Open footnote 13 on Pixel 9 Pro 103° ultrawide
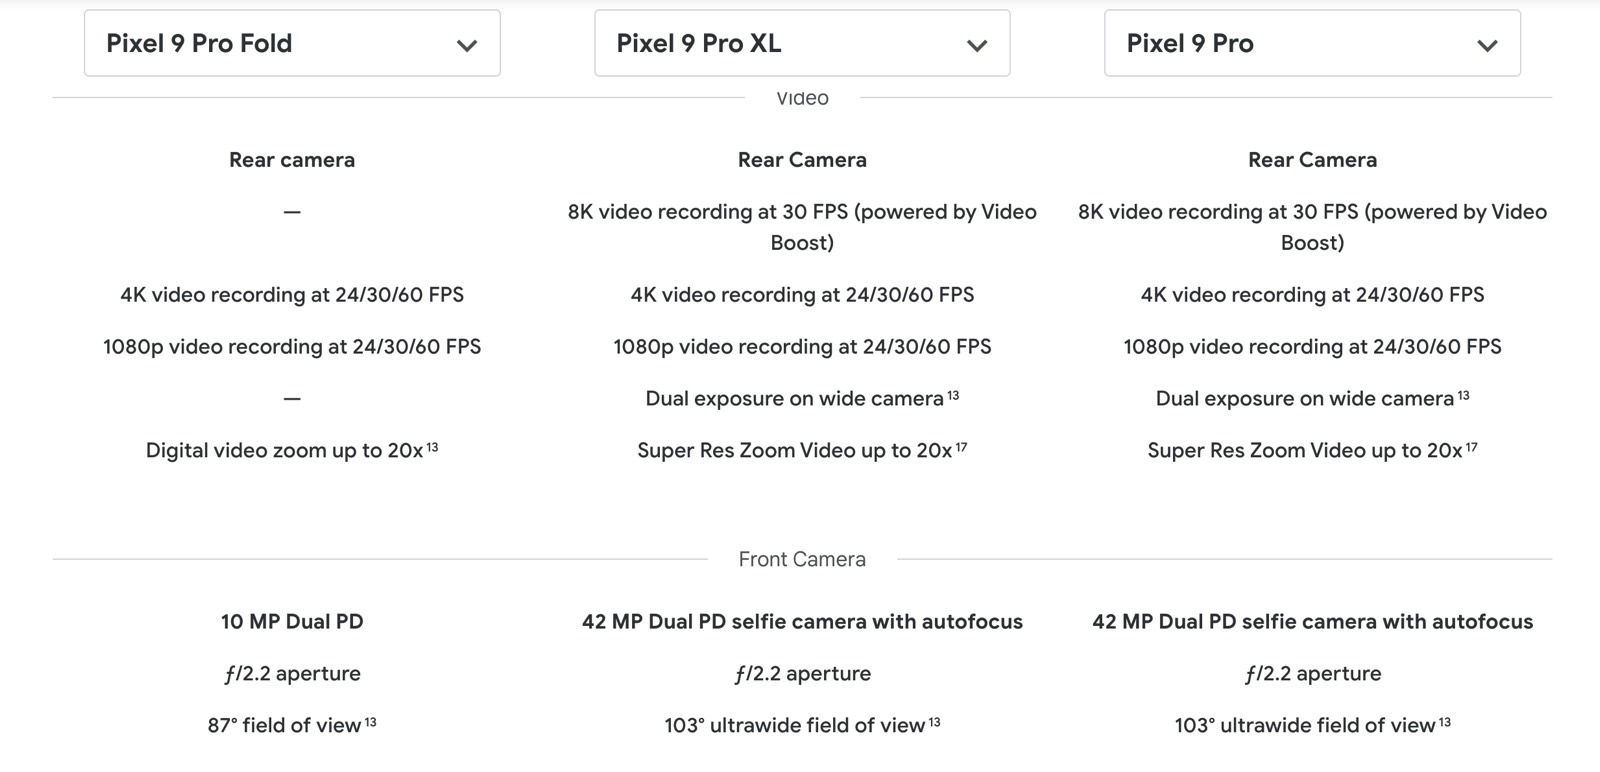Viewport: 1600px width, 772px height. [1444, 722]
